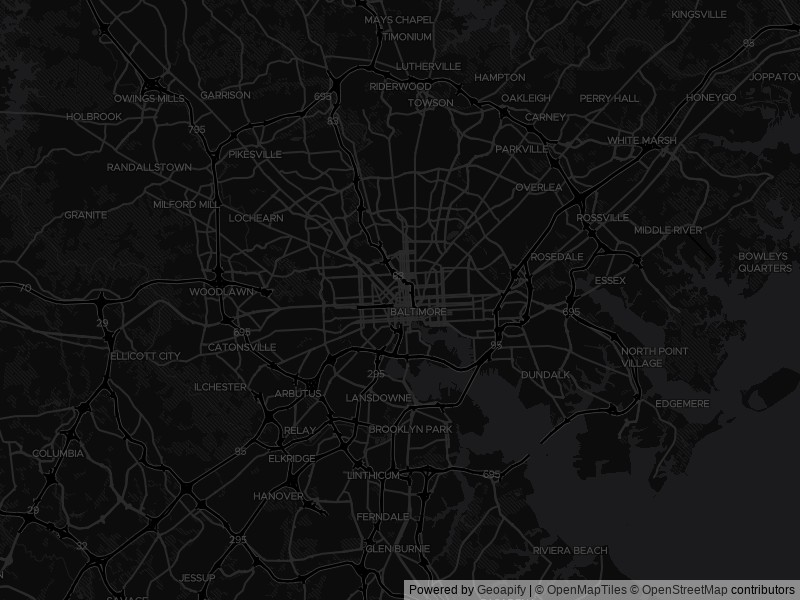
Task: Click the ESSEX label
Action: click(610, 281)
